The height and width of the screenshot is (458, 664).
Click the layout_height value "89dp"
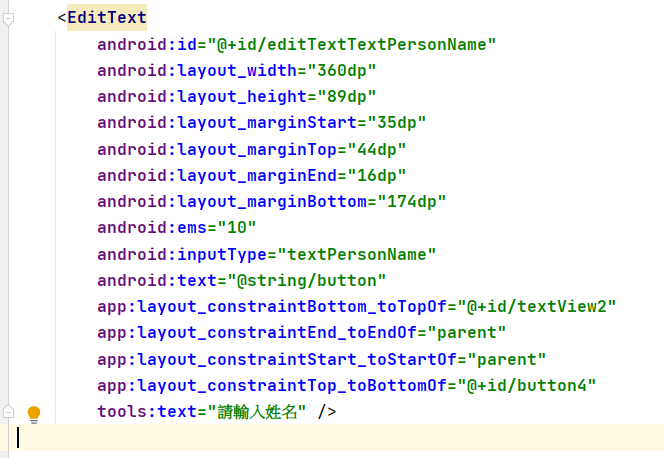[346, 97]
